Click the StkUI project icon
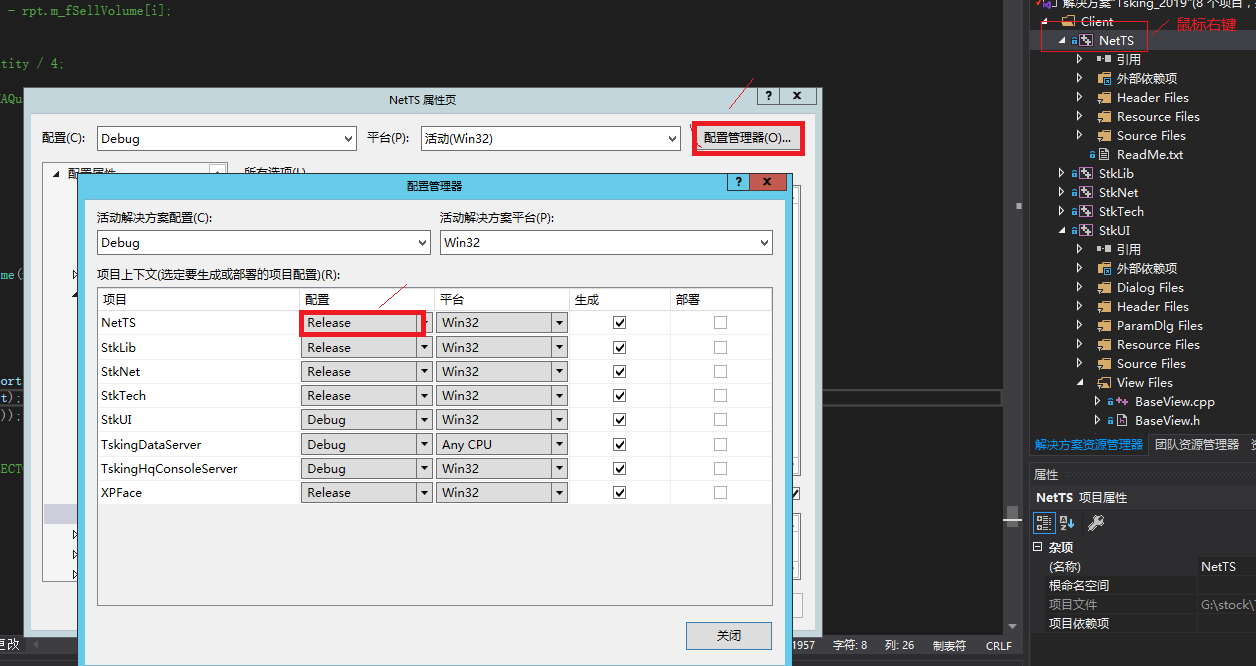The width and height of the screenshot is (1256, 666). click(1086, 231)
